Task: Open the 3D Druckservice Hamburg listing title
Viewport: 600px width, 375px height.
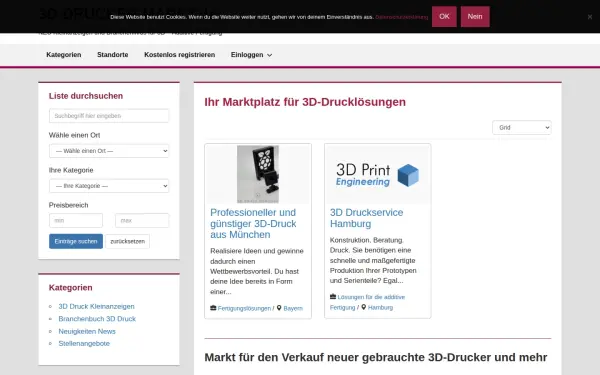Action: click(366, 218)
